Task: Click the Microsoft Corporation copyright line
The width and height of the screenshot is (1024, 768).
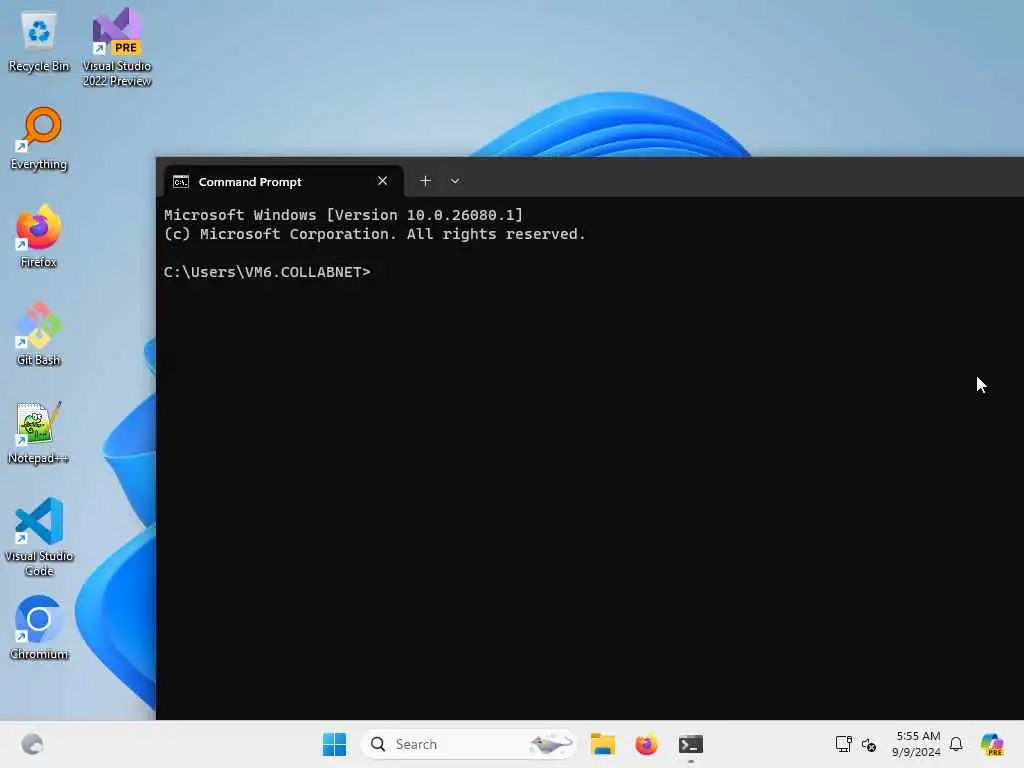Action: coord(375,234)
